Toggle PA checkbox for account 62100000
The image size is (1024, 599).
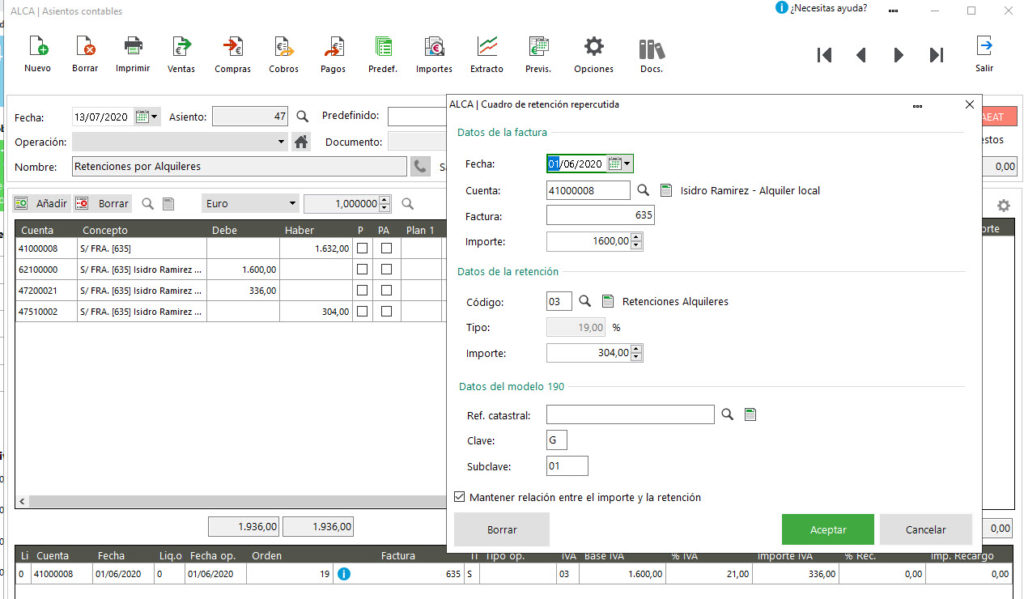[x=387, y=269]
